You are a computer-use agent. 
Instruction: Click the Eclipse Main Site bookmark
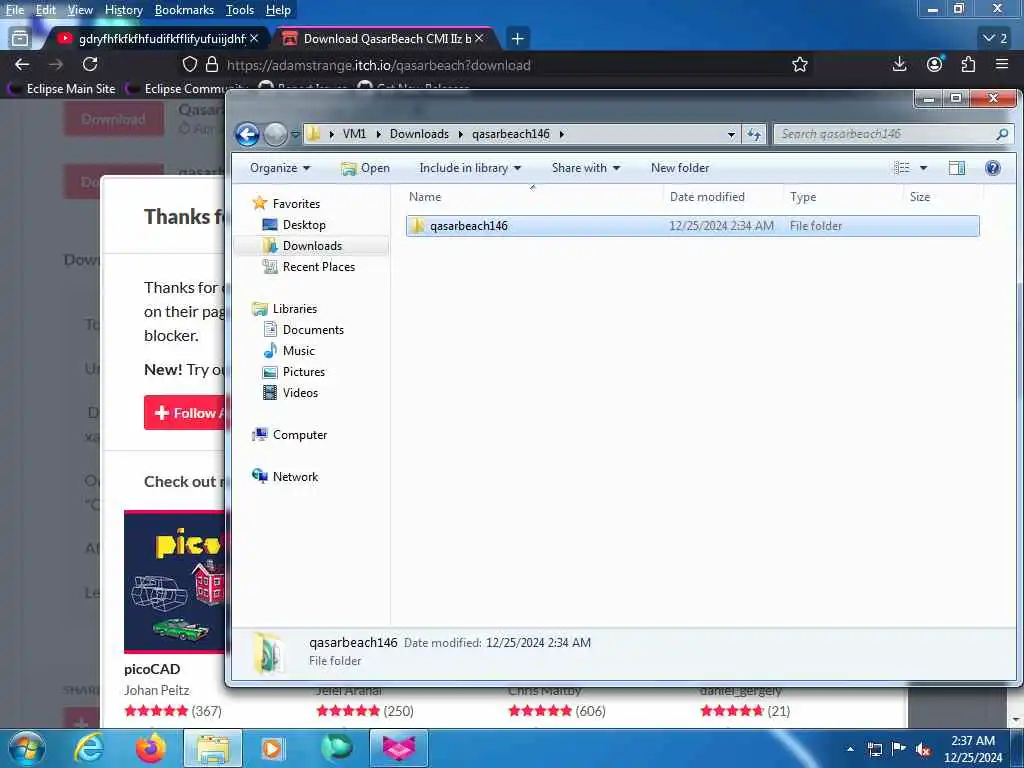(62, 89)
